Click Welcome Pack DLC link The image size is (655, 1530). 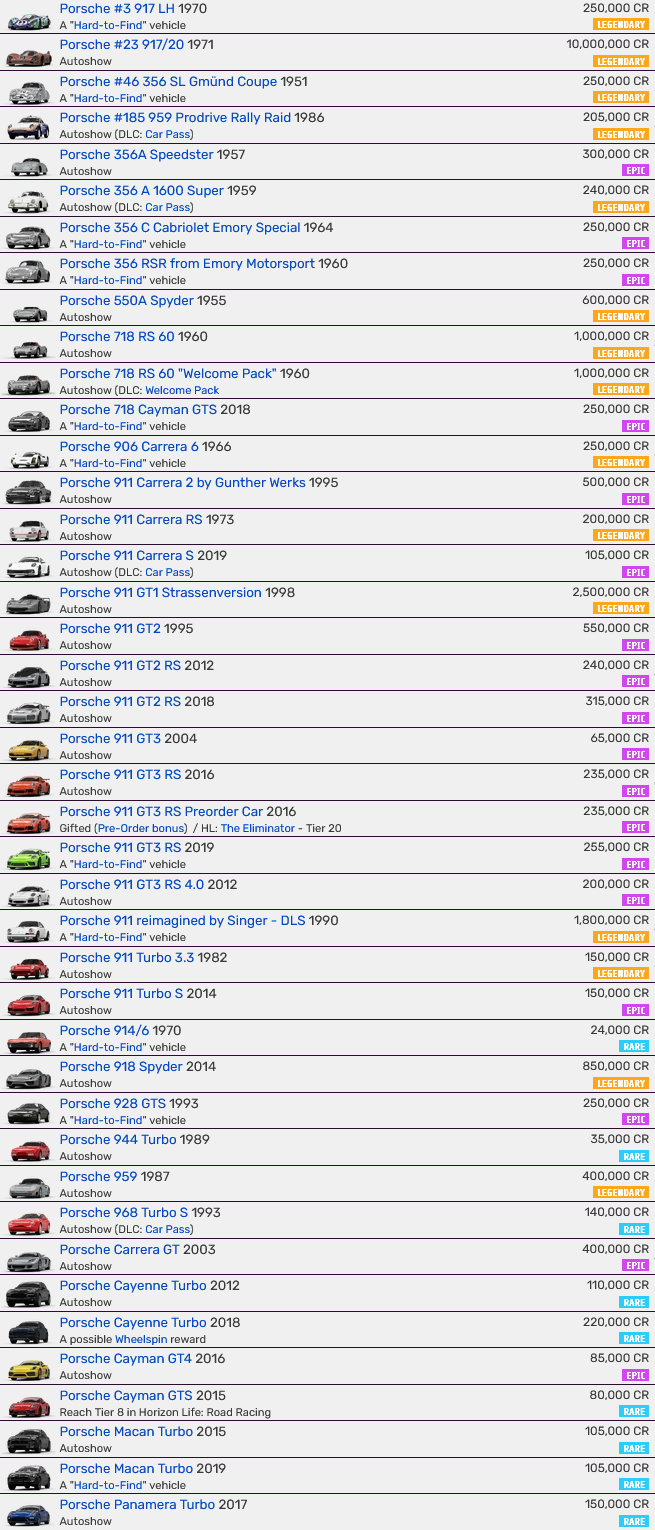182,390
